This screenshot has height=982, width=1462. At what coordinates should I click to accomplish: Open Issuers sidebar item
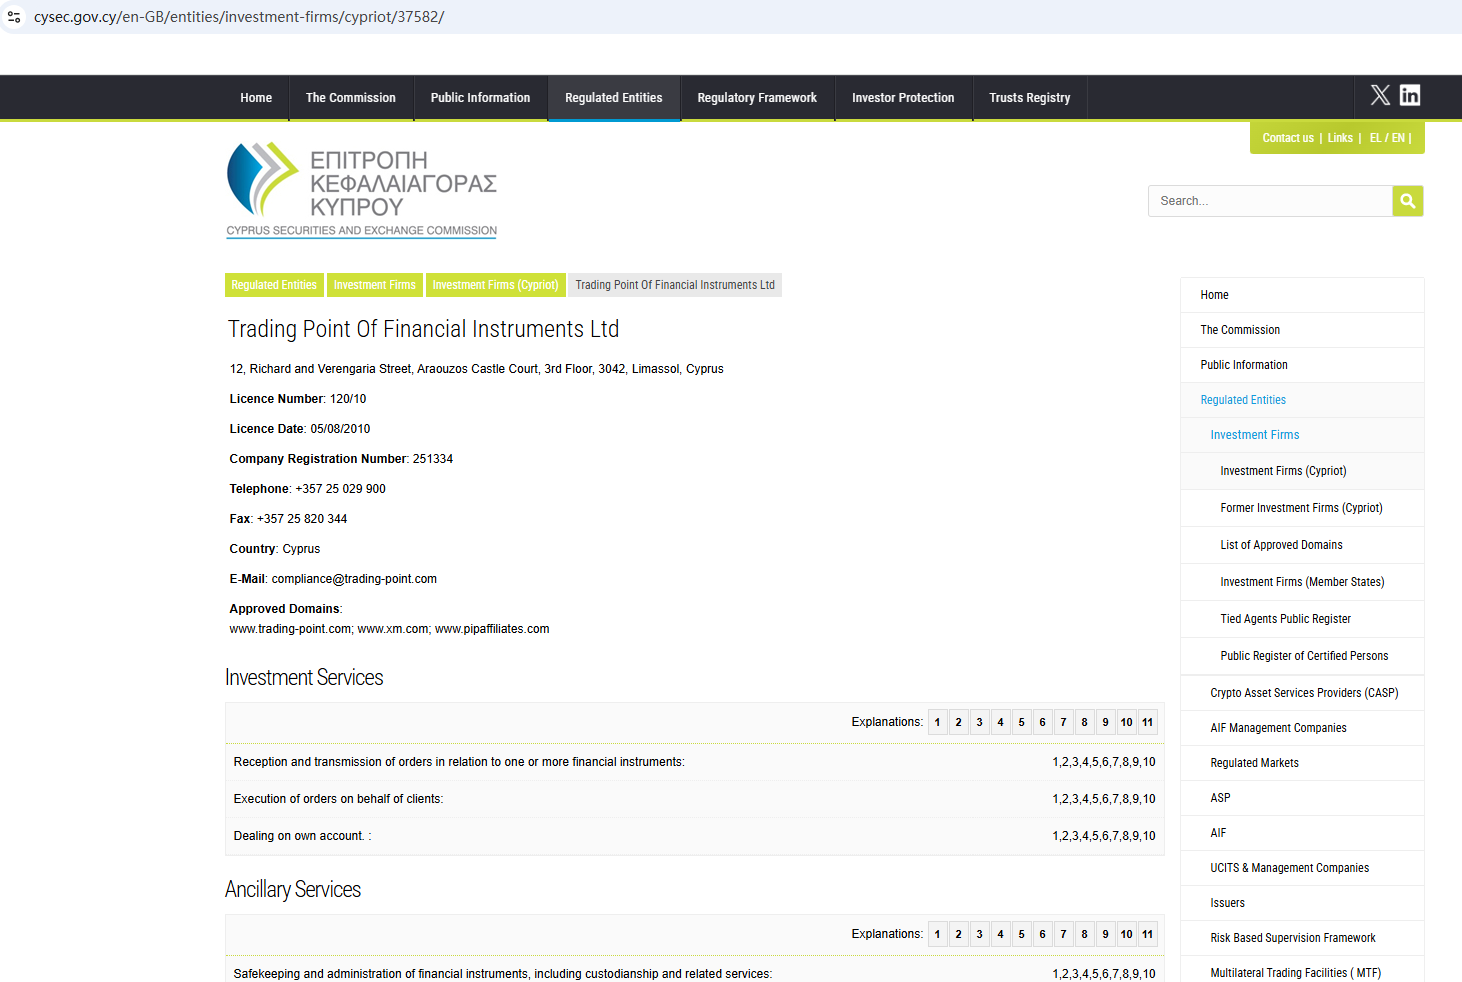click(1302, 903)
